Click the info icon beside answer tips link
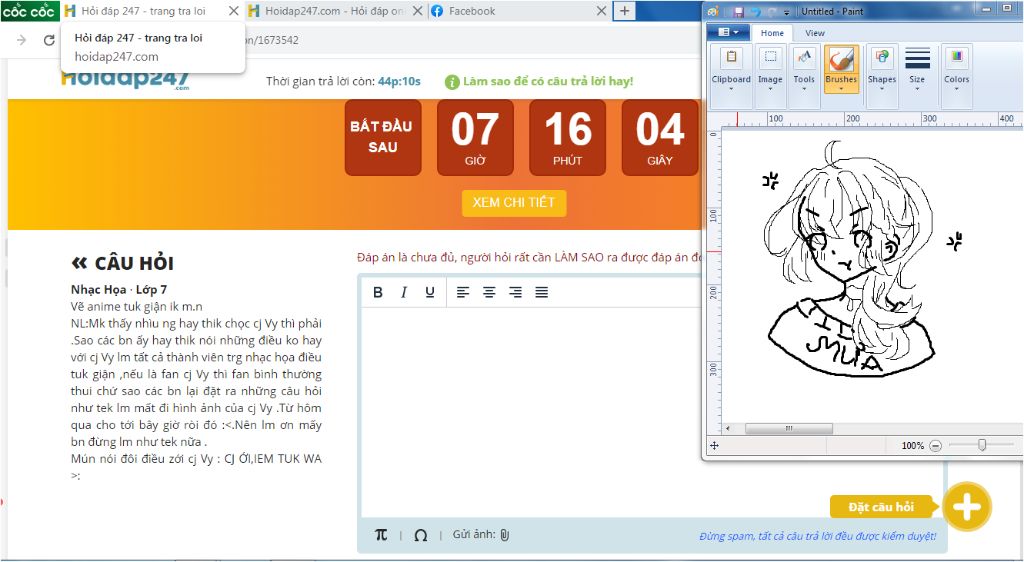1024x562 pixels. pyautogui.click(x=452, y=82)
